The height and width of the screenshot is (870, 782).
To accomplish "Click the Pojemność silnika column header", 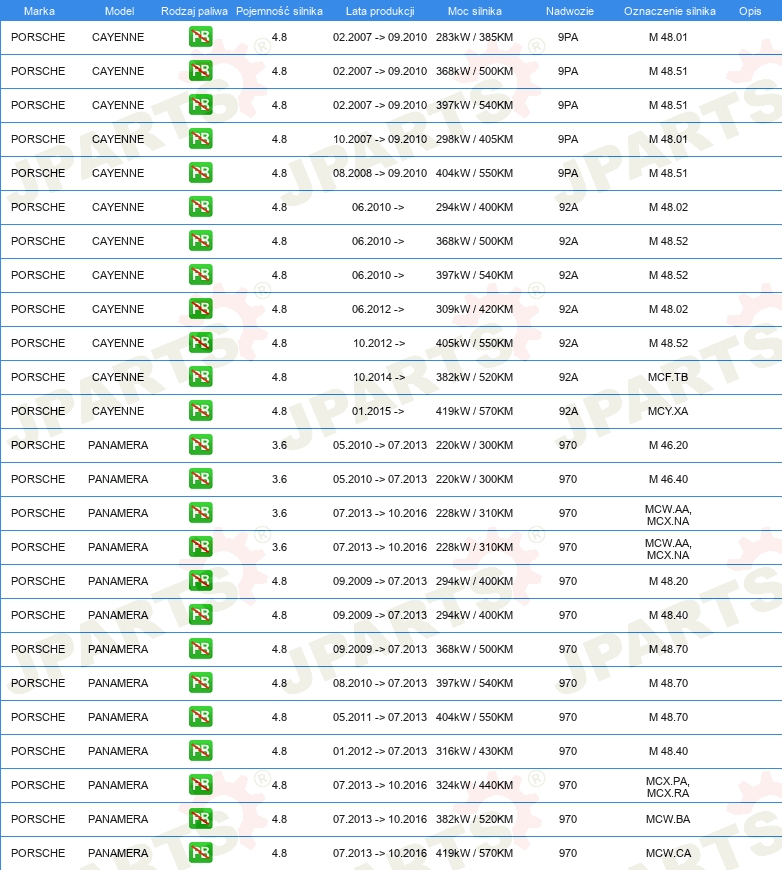I will tap(279, 11).
